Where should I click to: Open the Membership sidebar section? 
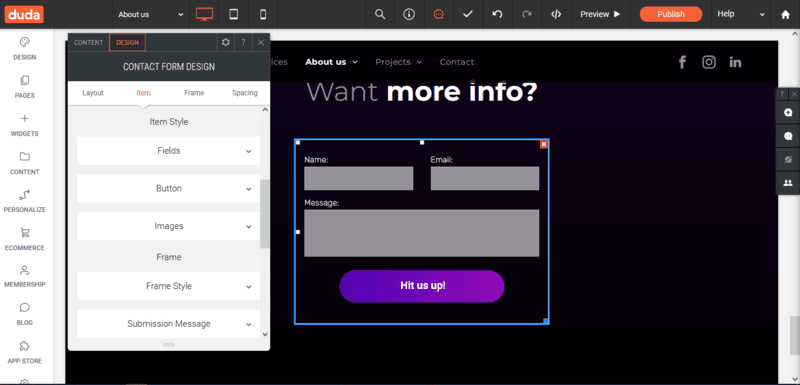(24, 276)
